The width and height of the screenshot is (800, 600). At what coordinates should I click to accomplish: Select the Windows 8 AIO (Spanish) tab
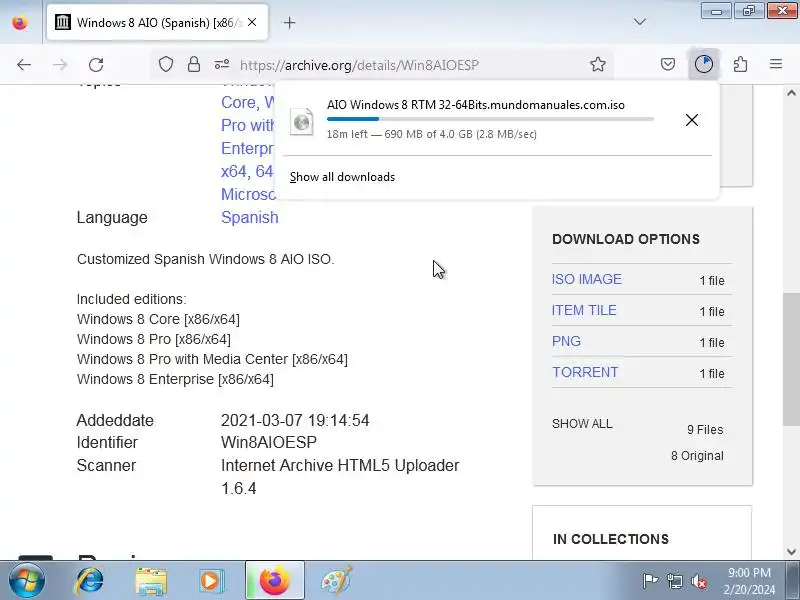coord(157,22)
